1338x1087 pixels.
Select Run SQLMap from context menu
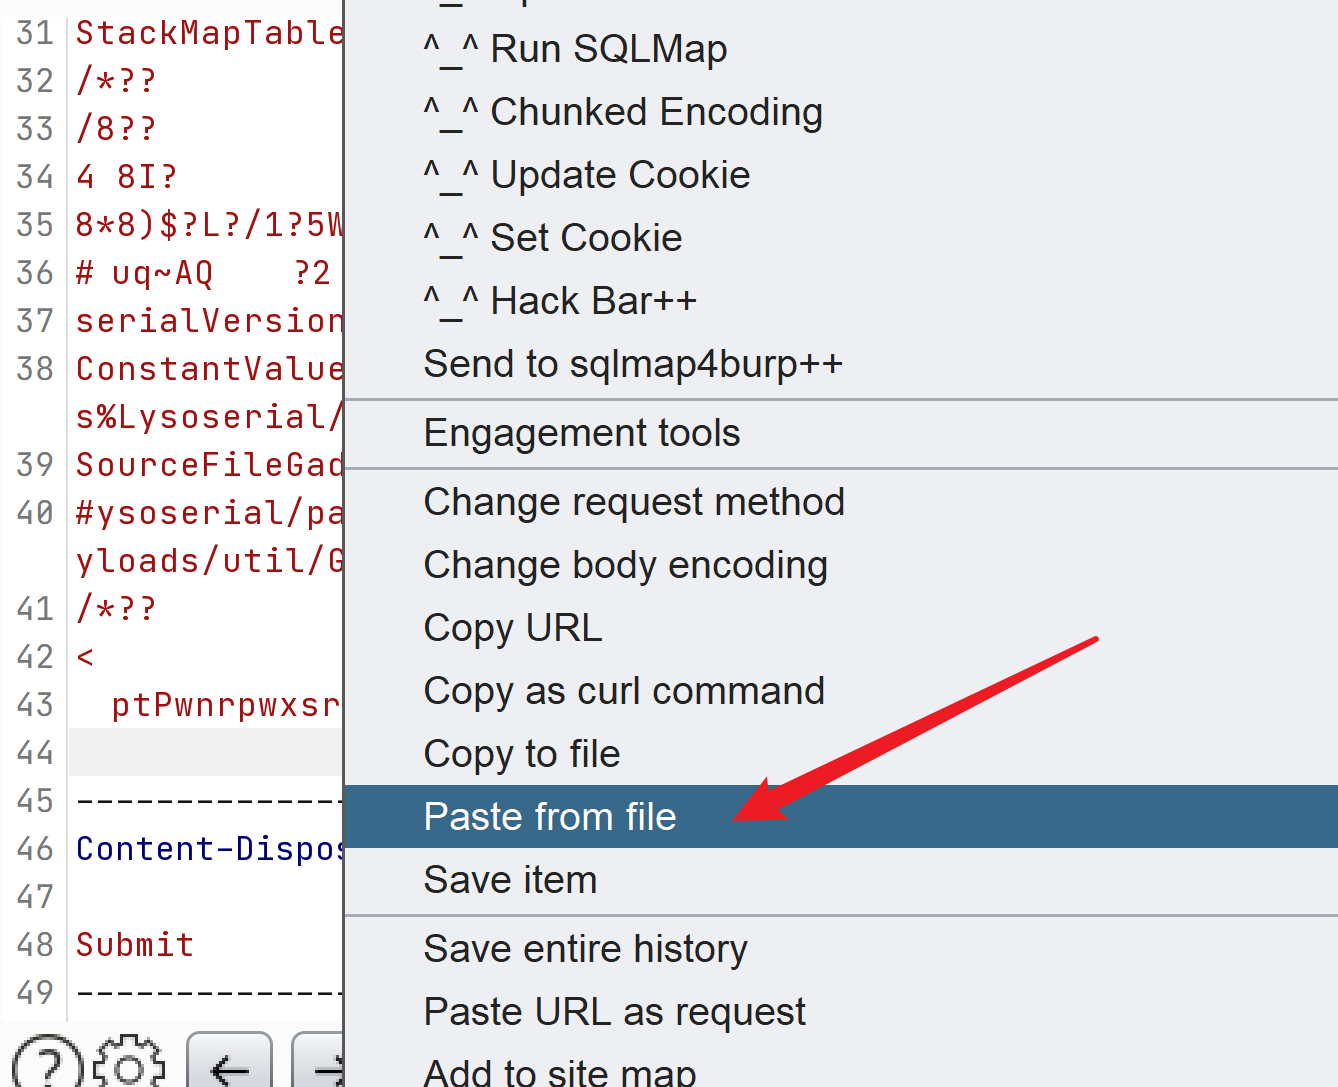click(575, 49)
